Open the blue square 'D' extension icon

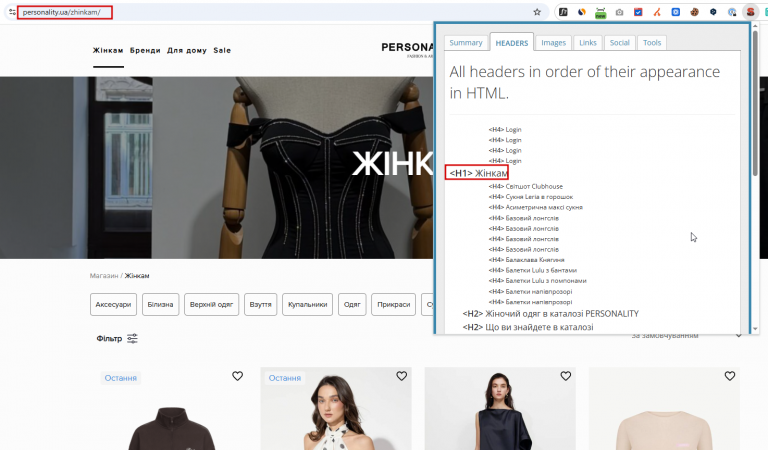click(676, 12)
